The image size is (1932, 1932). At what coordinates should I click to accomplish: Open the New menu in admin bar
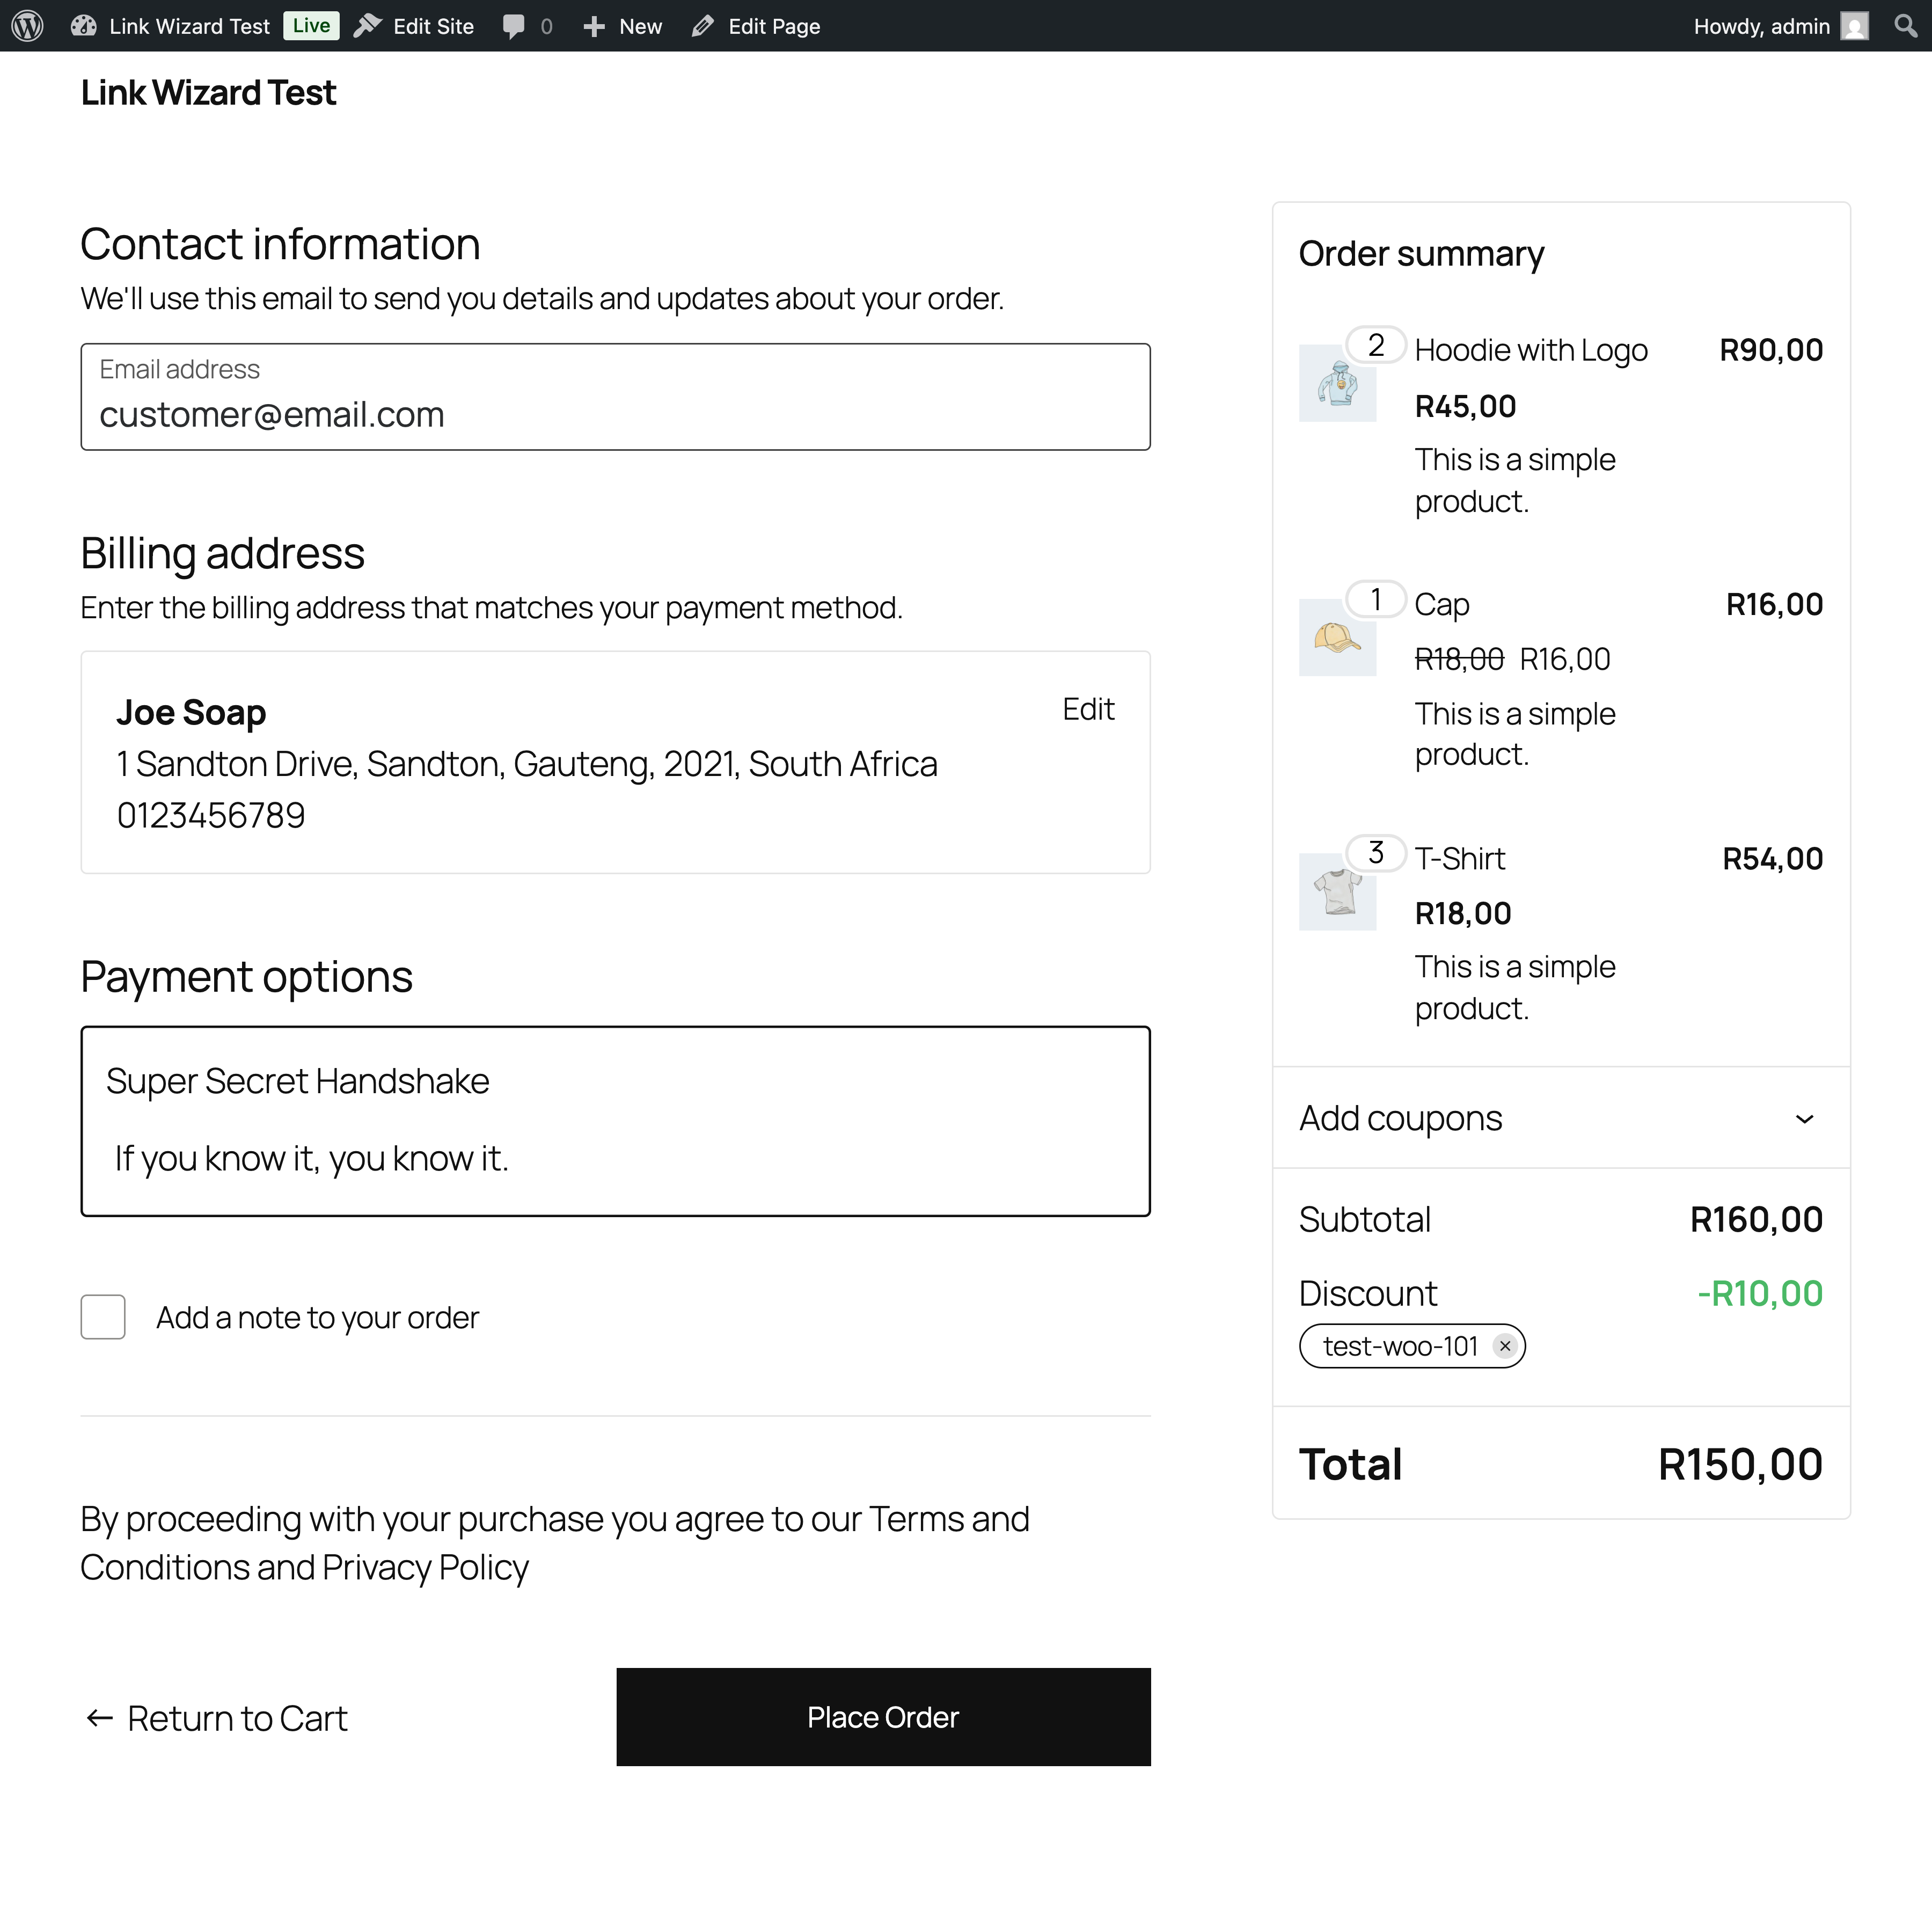pyautogui.click(x=622, y=26)
